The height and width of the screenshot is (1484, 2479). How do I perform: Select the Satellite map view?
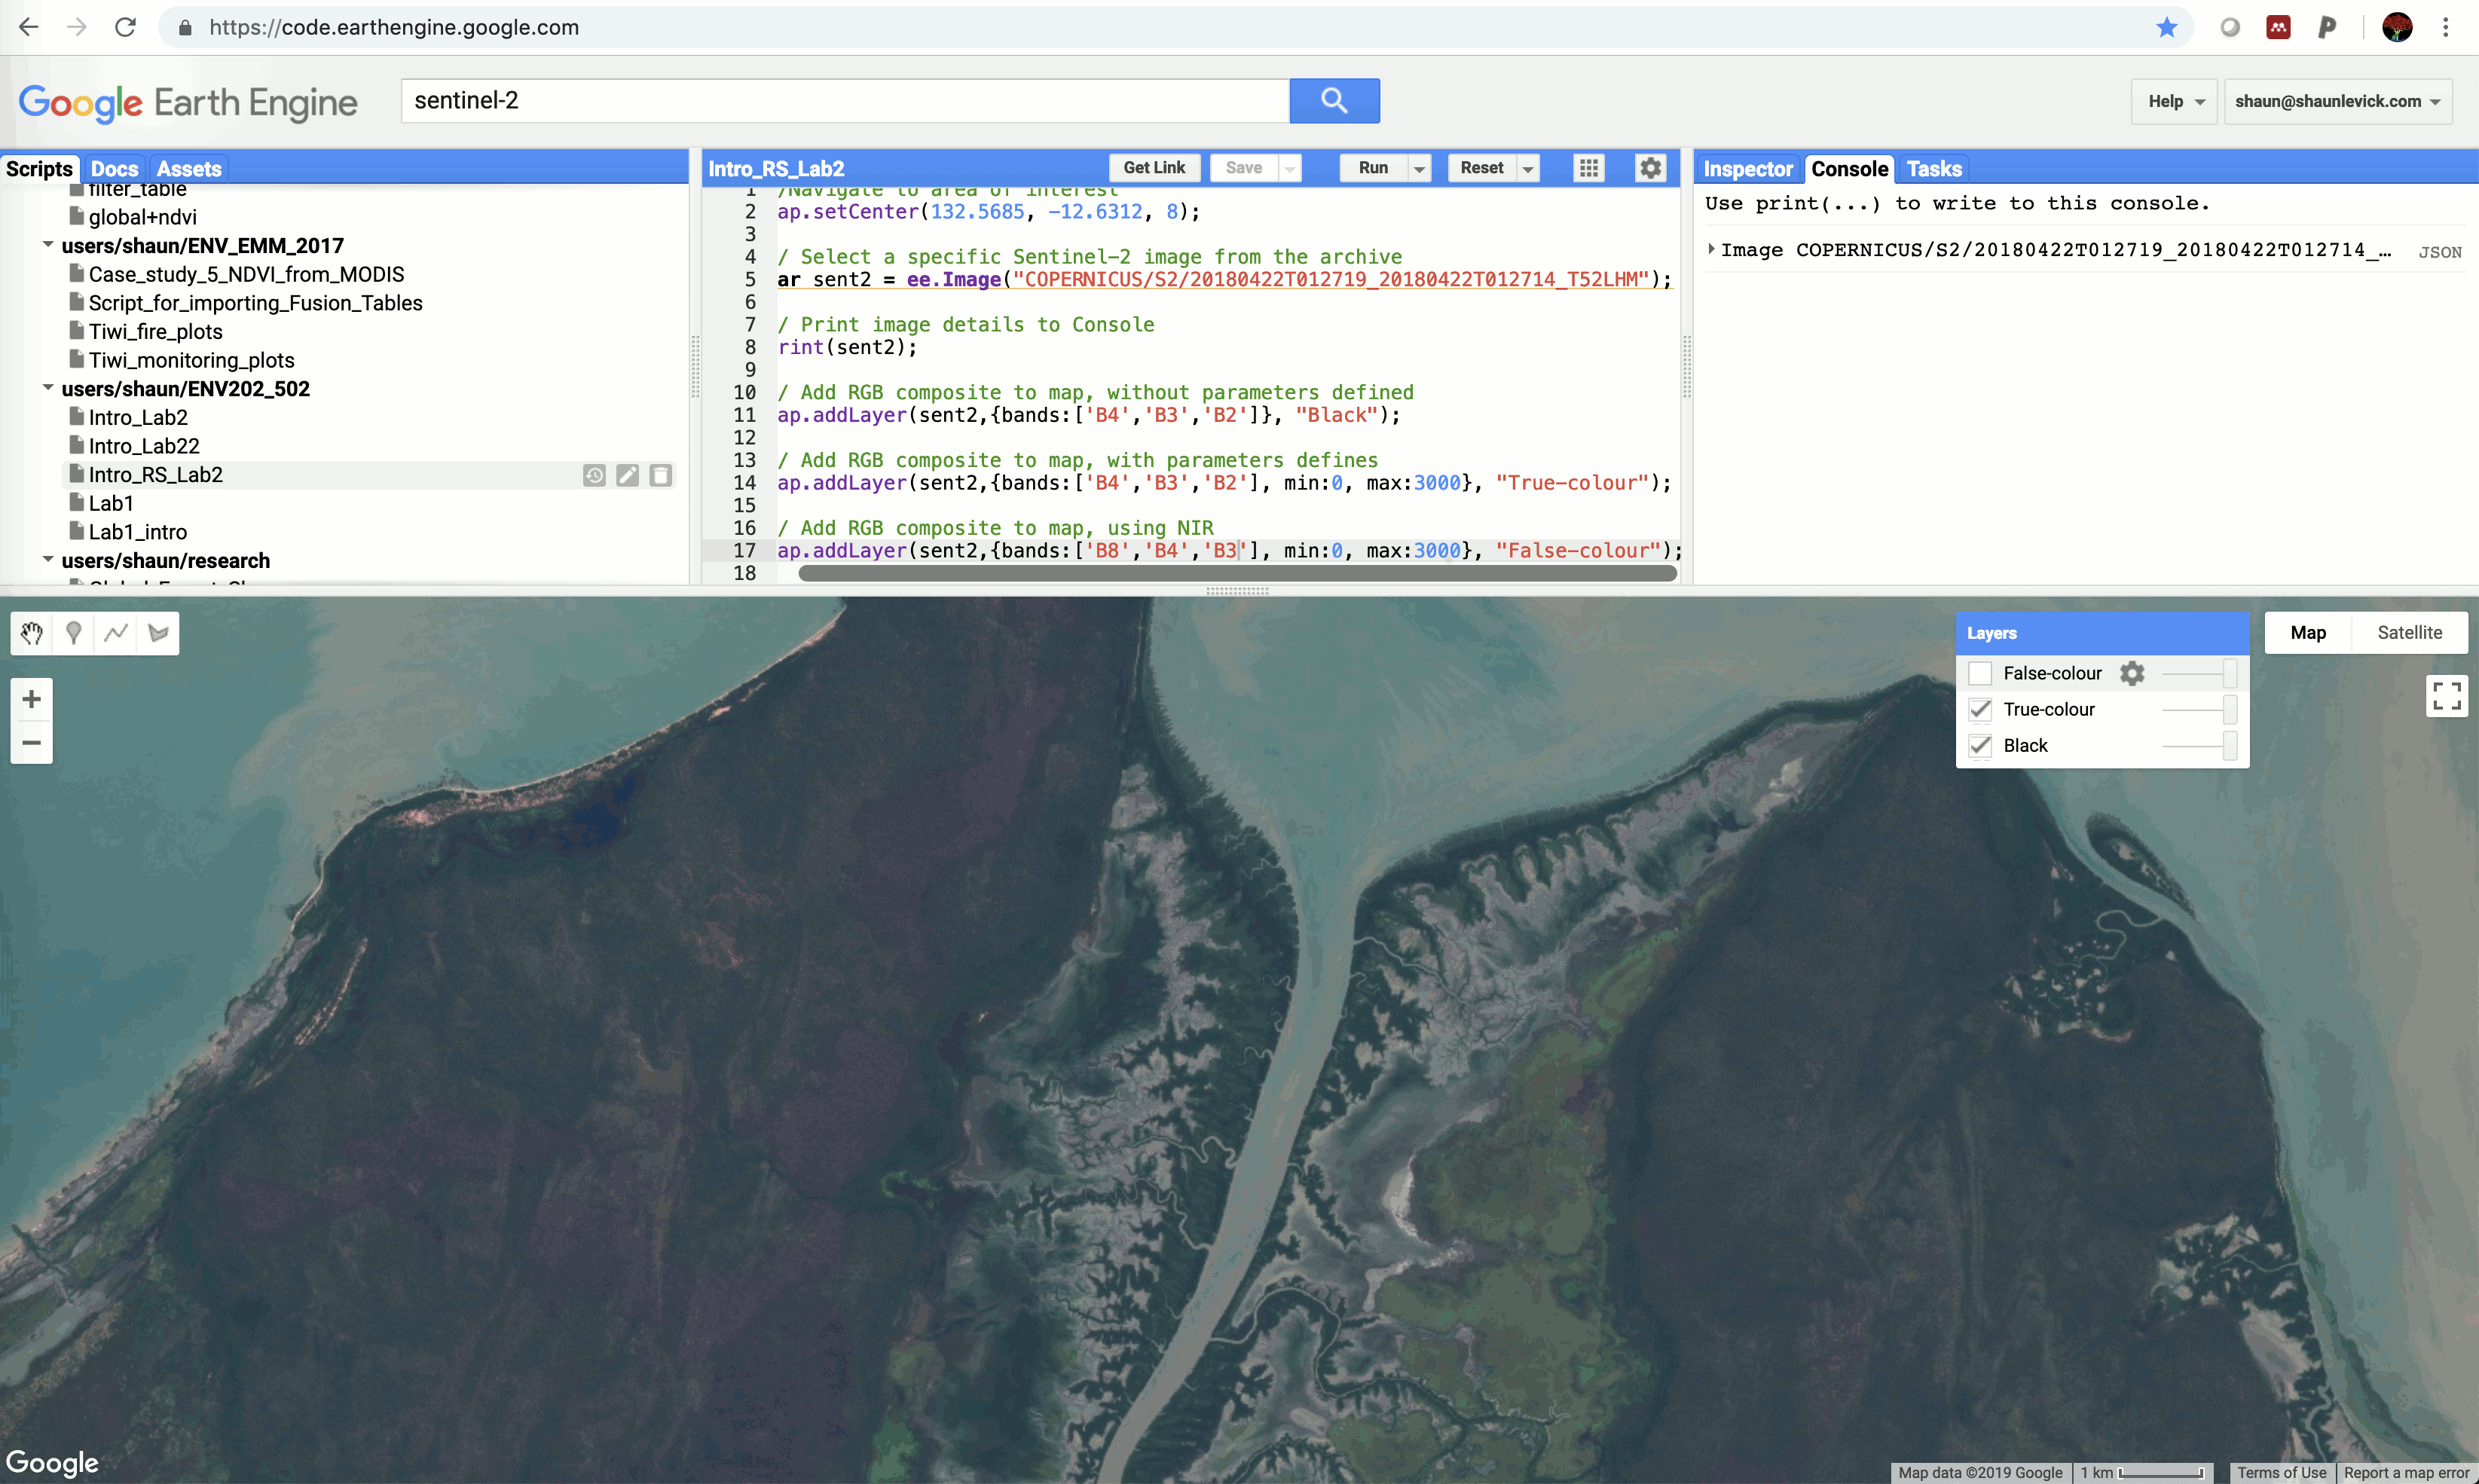point(2407,633)
